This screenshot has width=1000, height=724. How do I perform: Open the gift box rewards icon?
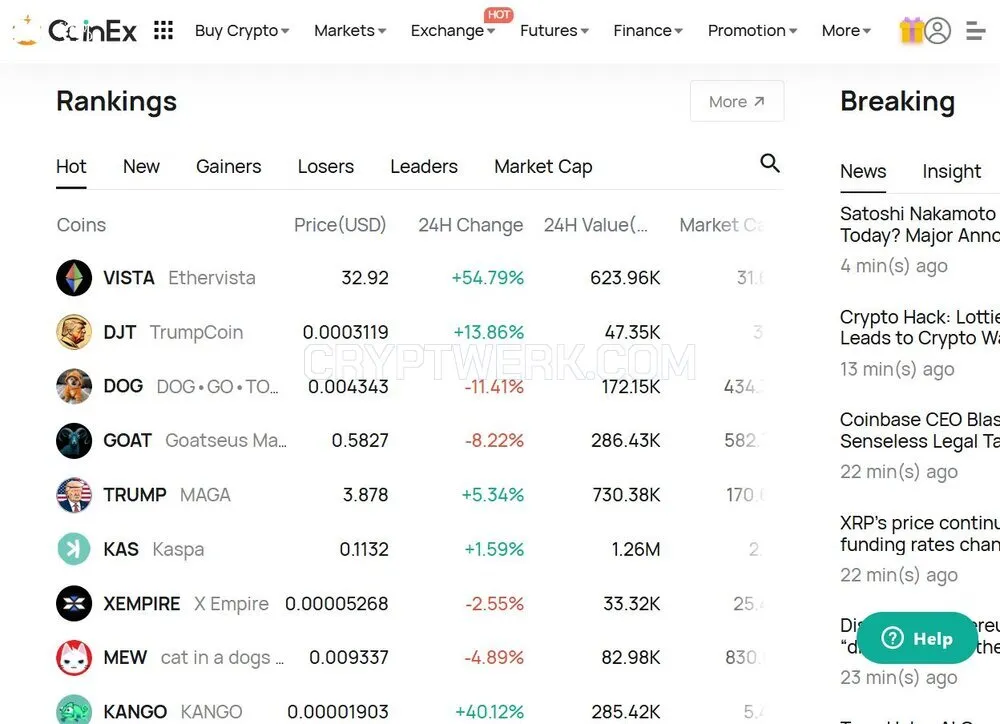click(x=911, y=30)
